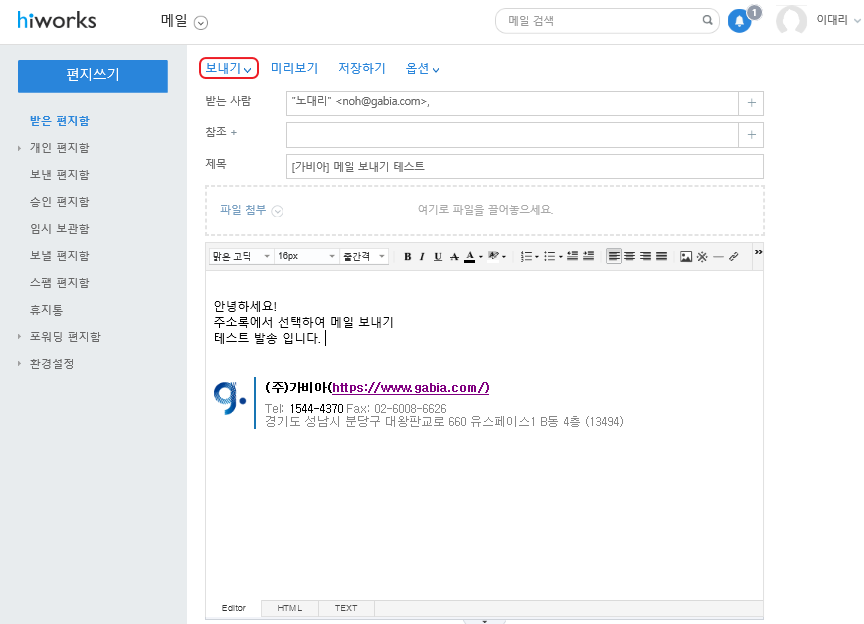Image resolution: width=864 pixels, height=624 pixels.
Task: Click the magnifier search icon
Action: [707, 20]
